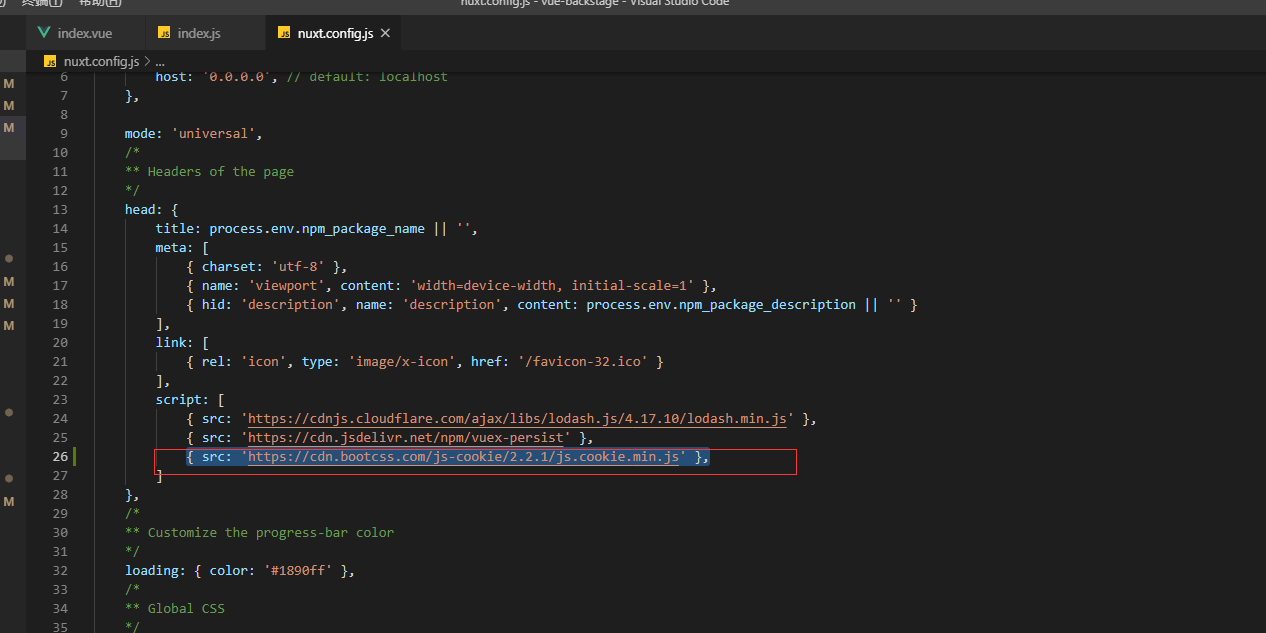Click the 'loading:' property key

pyautogui.click(x=155, y=571)
